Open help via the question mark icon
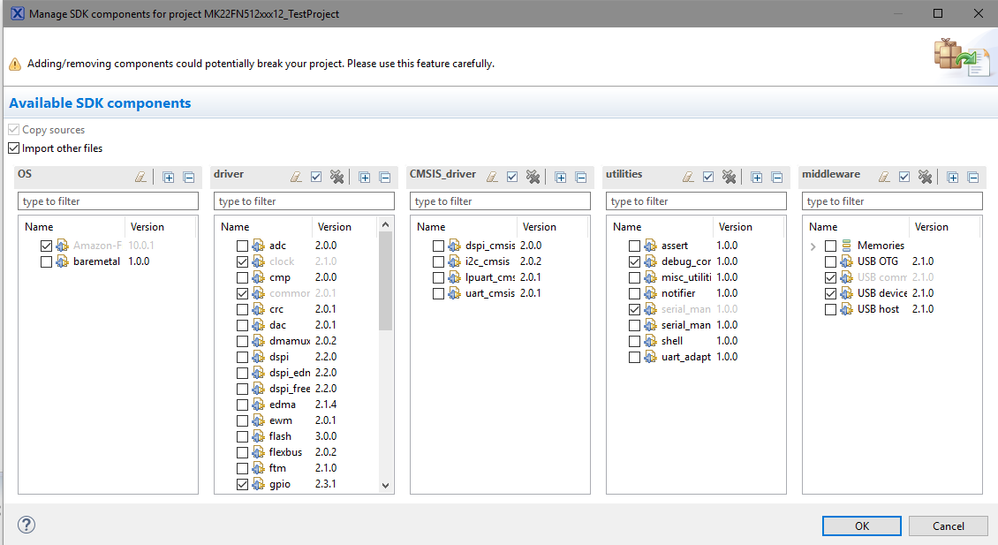The width and height of the screenshot is (998, 545). (26, 525)
